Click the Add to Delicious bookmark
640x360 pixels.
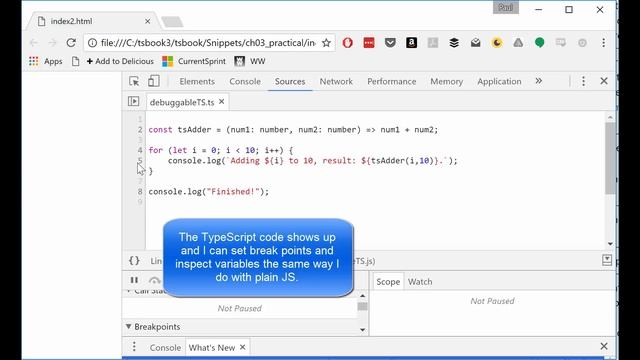tap(120, 61)
